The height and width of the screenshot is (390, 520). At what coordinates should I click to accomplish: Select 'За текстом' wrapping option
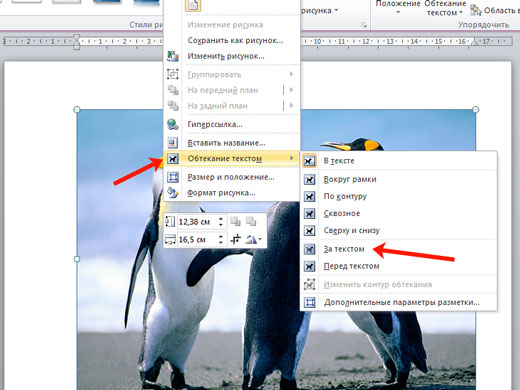[344, 249]
